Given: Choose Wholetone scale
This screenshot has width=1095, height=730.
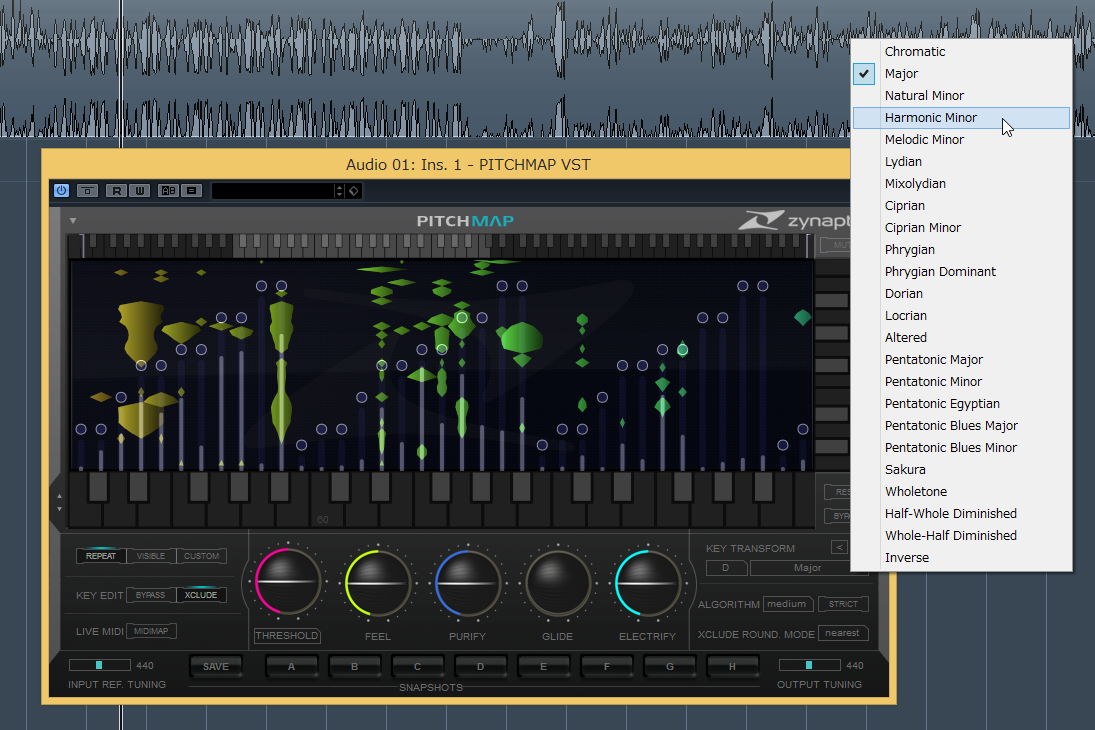Looking at the screenshot, I should pos(962,492).
